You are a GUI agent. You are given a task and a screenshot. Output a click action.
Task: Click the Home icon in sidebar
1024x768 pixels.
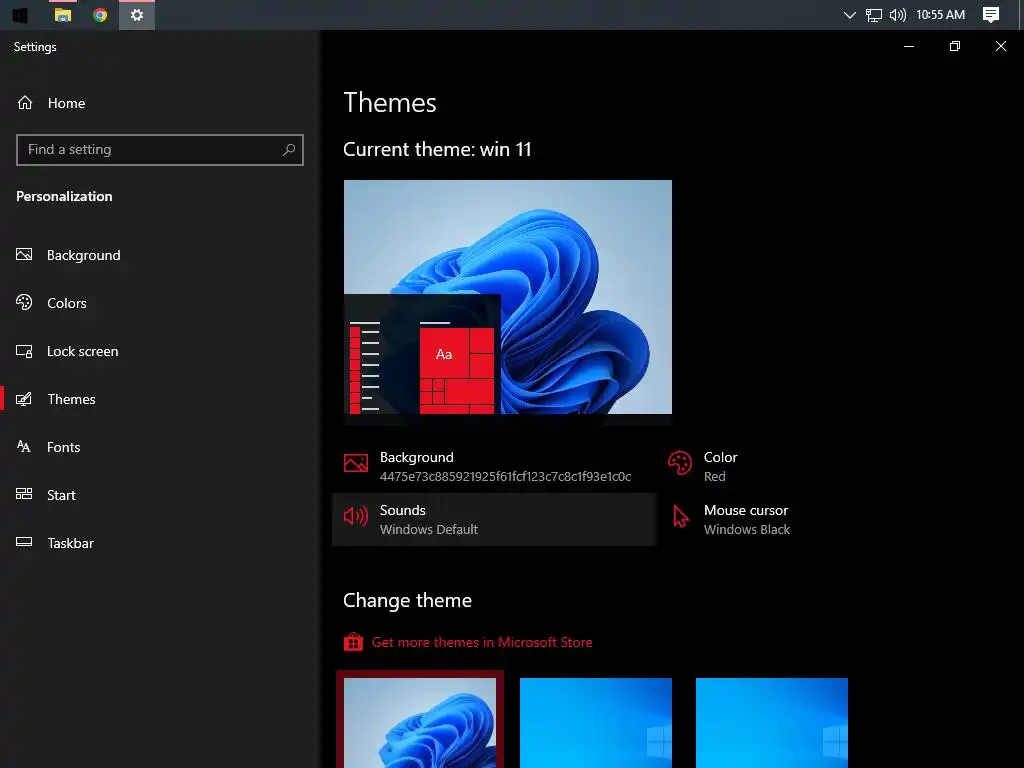(25, 103)
